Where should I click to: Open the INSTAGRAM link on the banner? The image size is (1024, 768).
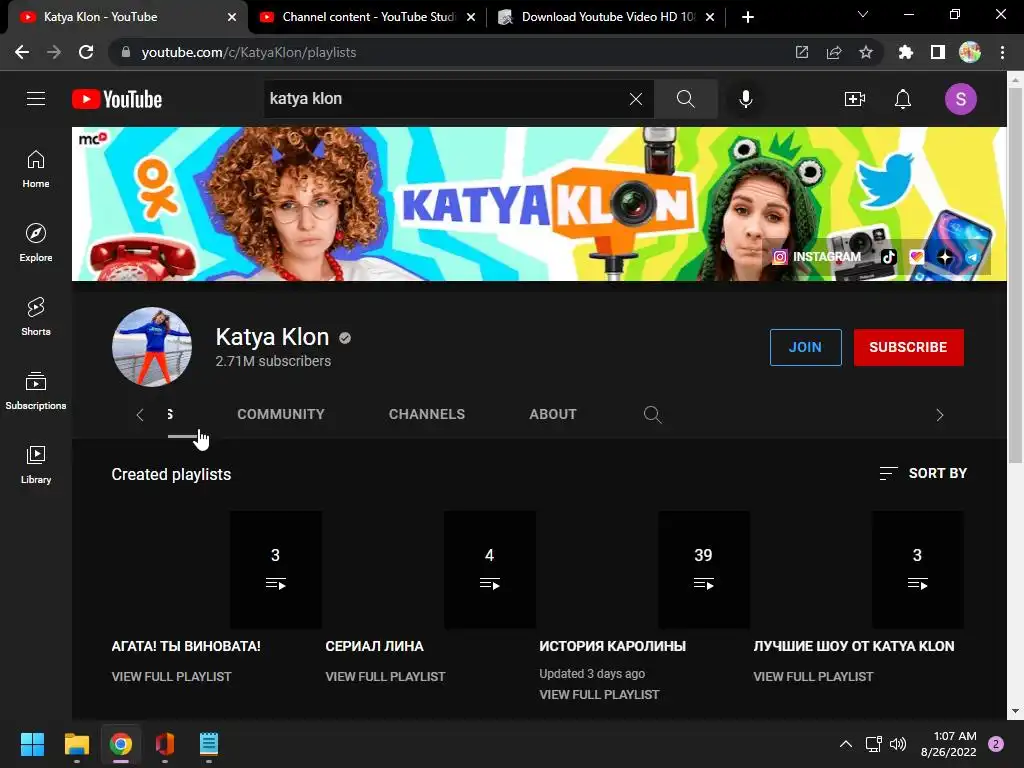tap(818, 257)
